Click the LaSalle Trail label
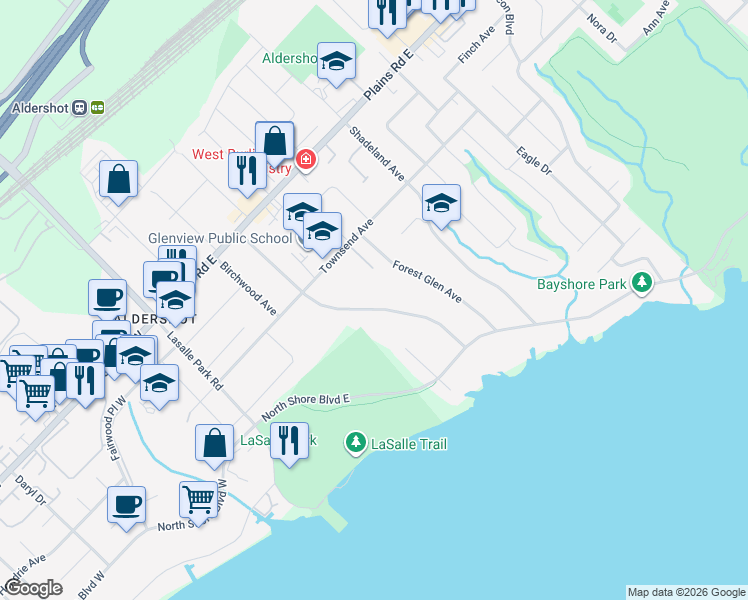 coord(409,444)
